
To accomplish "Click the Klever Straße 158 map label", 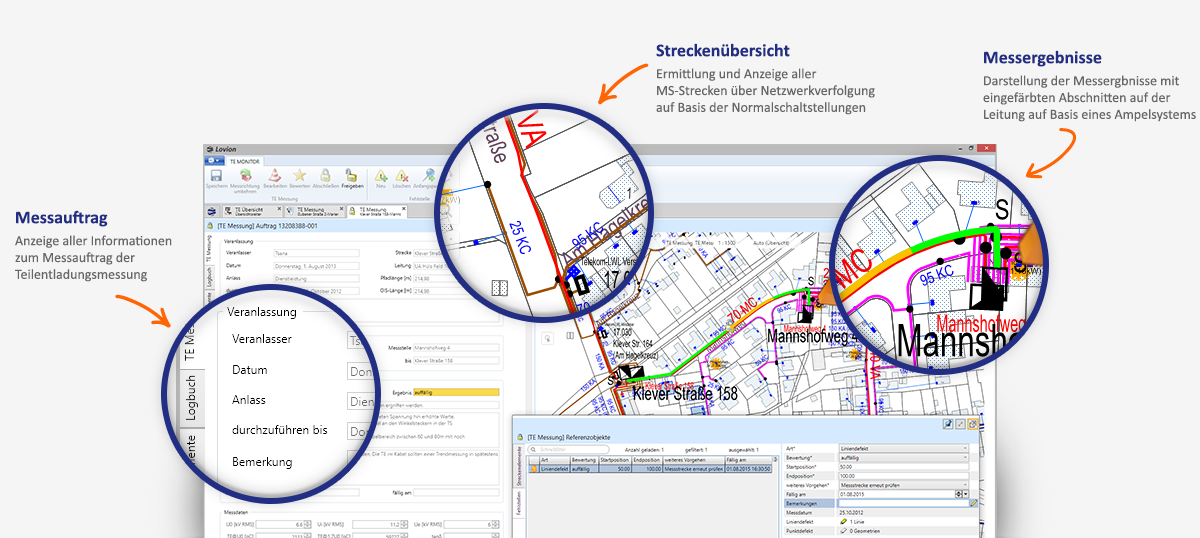I will pos(686,394).
